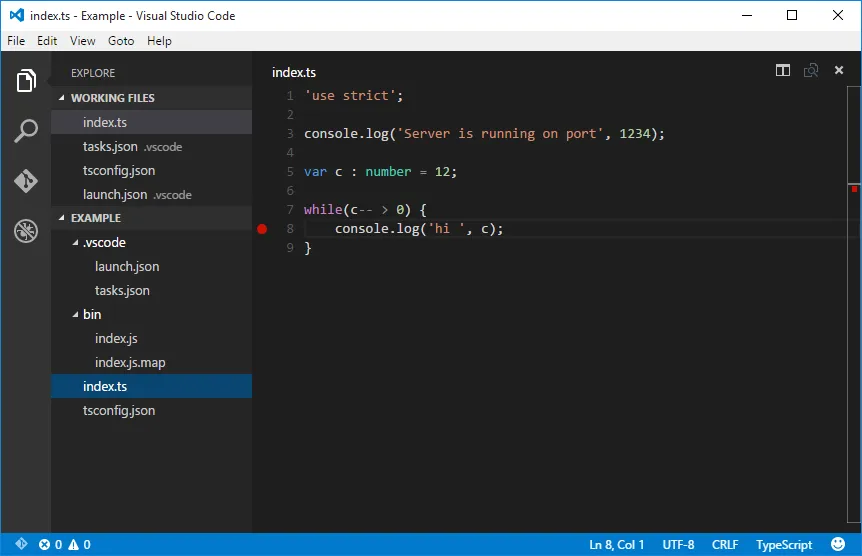The width and height of the screenshot is (862, 556).
Task: Close the index.ts editor
Action: coord(839,70)
